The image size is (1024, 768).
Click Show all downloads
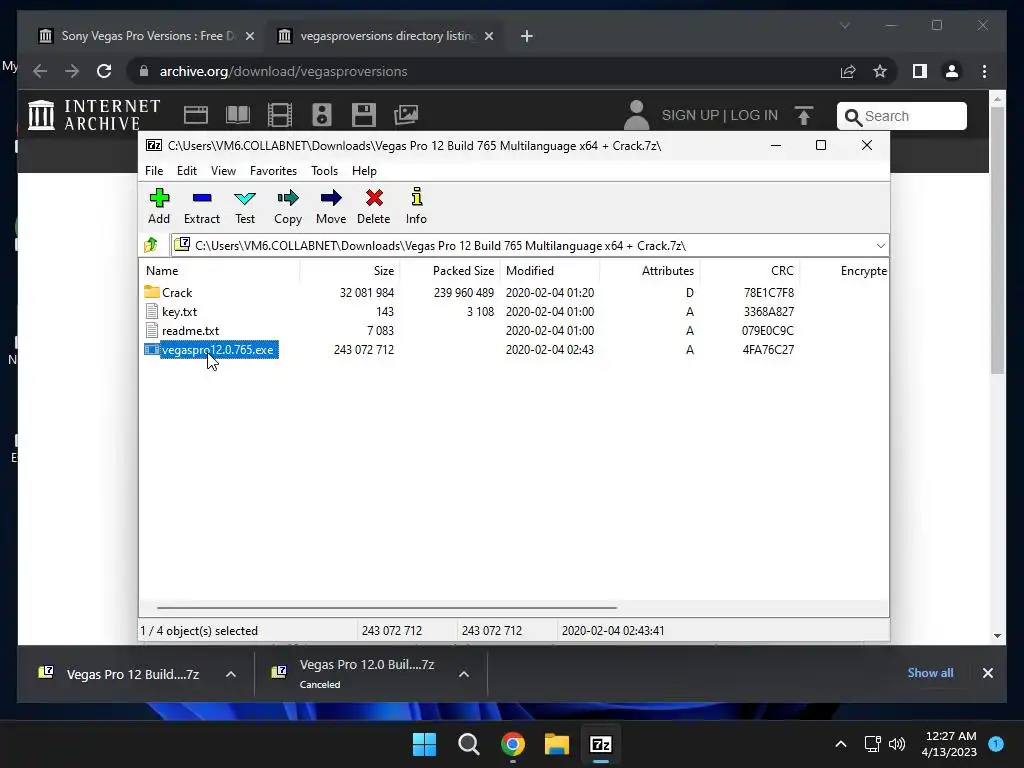(930, 673)
